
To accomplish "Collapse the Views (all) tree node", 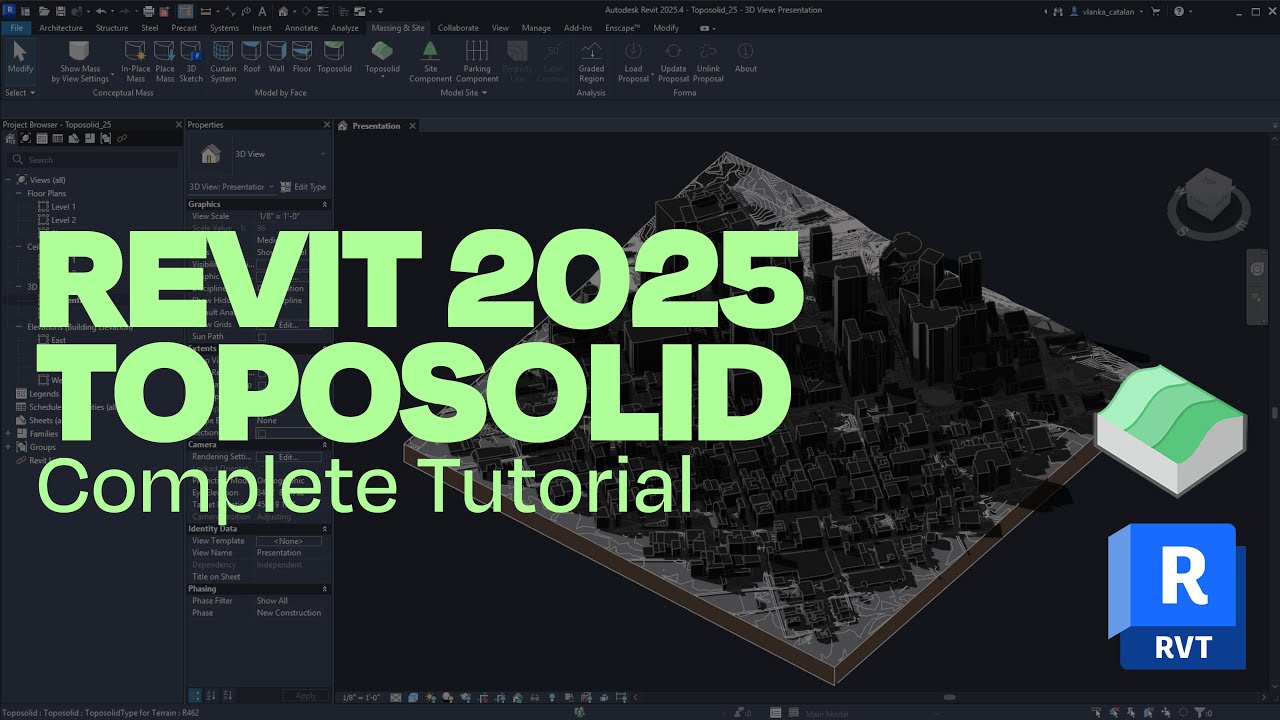I will (x=8, y=180).
